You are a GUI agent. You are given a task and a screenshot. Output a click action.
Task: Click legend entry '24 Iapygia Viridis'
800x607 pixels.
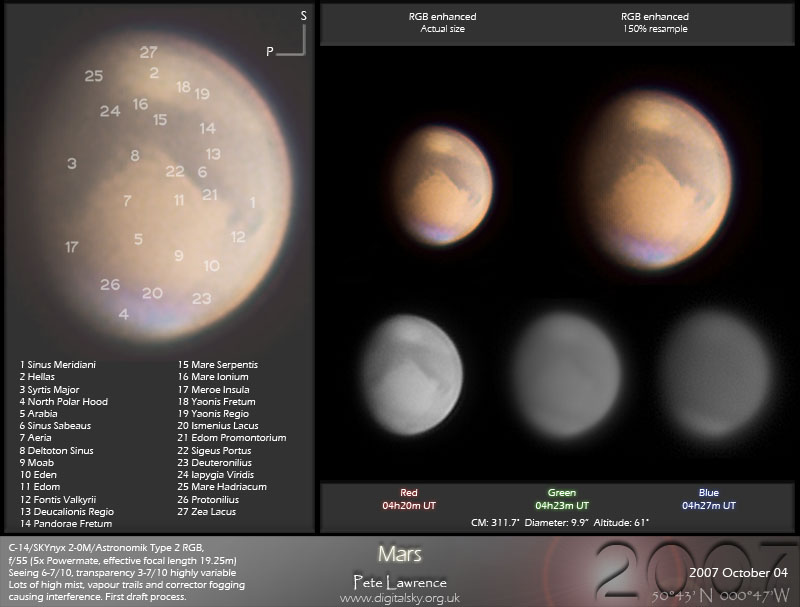tap(216, 474)
